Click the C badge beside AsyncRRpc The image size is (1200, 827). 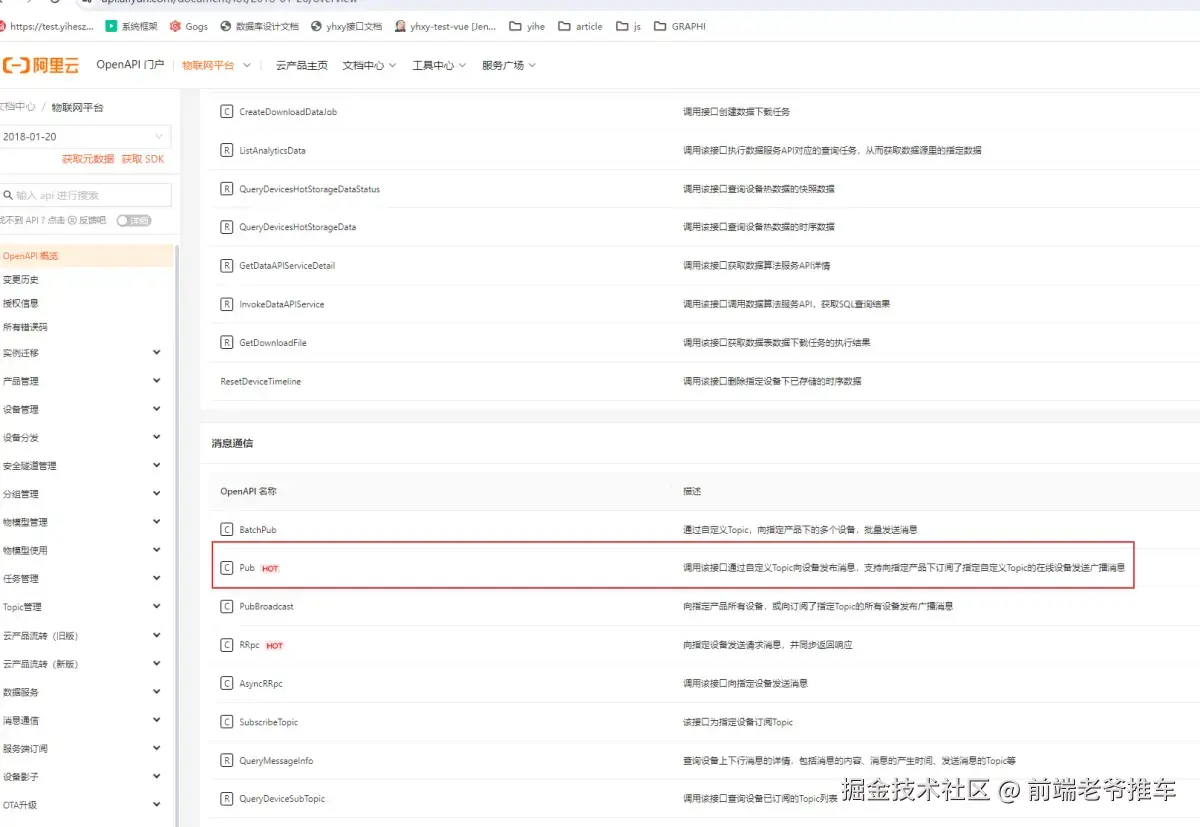coord(227,684)
